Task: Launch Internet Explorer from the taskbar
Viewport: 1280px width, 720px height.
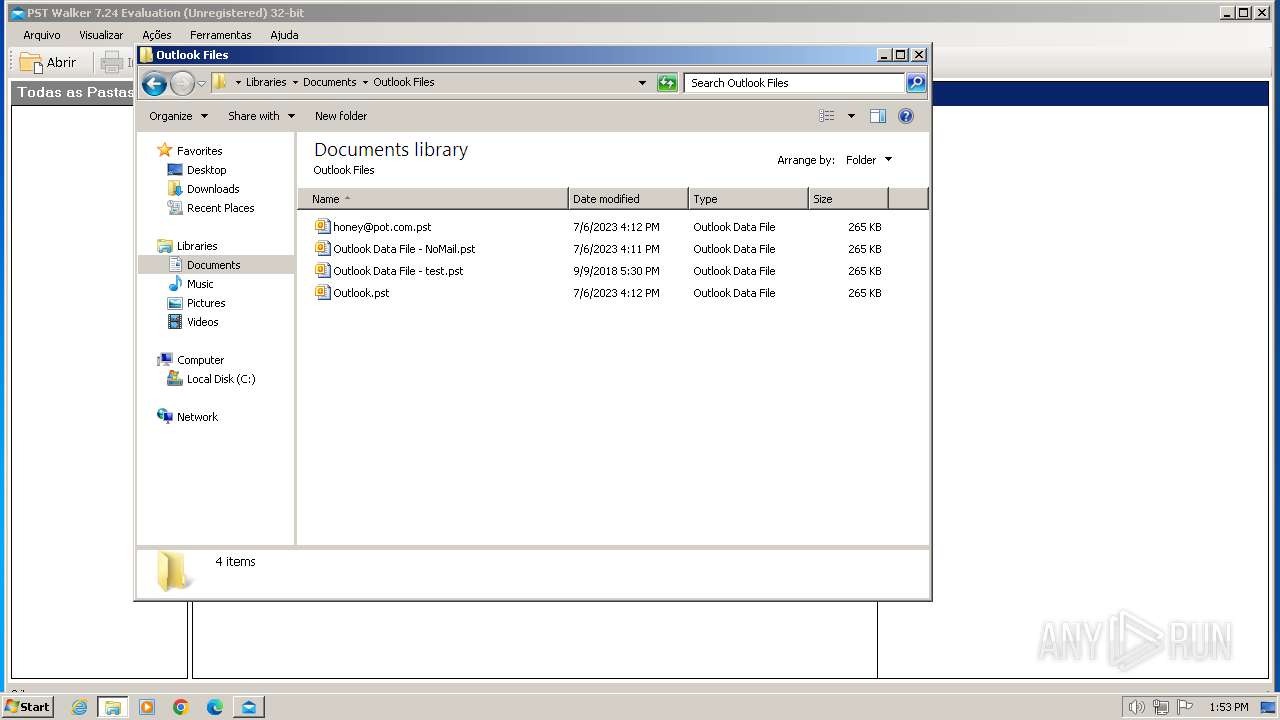Action: pyautogui.click(x=79, y=707)
